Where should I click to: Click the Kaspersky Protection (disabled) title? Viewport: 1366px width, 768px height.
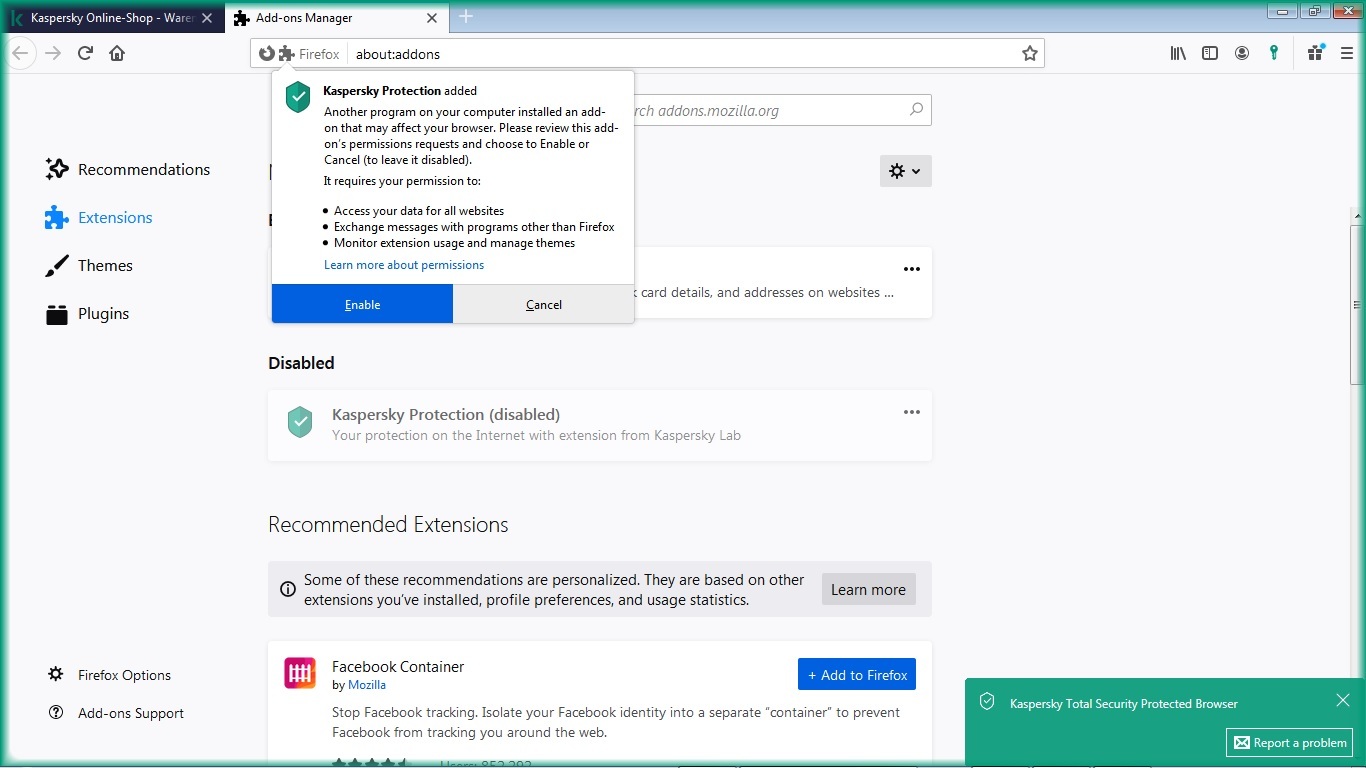[446, 414]
